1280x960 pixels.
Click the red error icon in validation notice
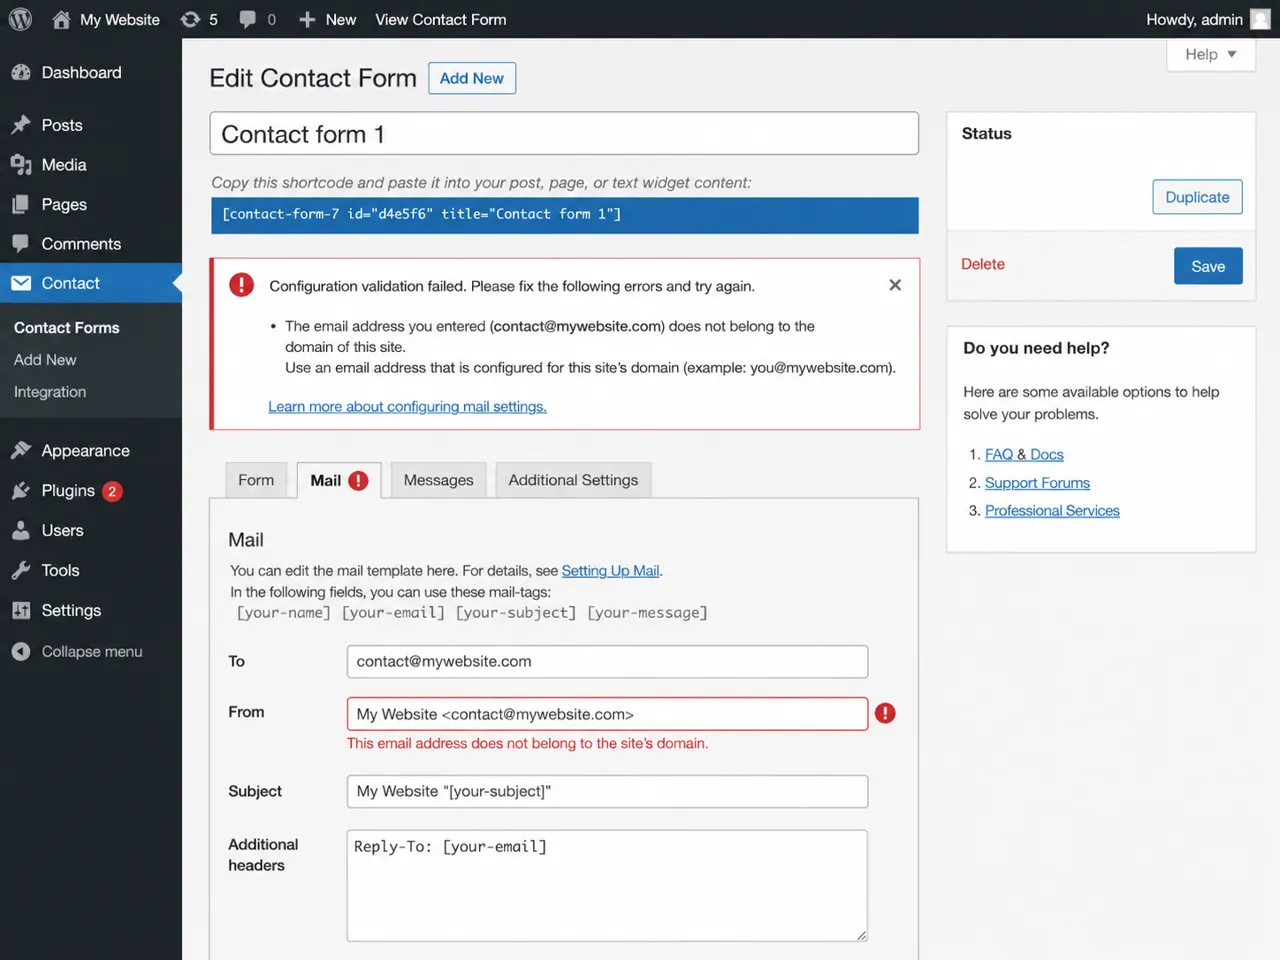(x=242, y=285)
